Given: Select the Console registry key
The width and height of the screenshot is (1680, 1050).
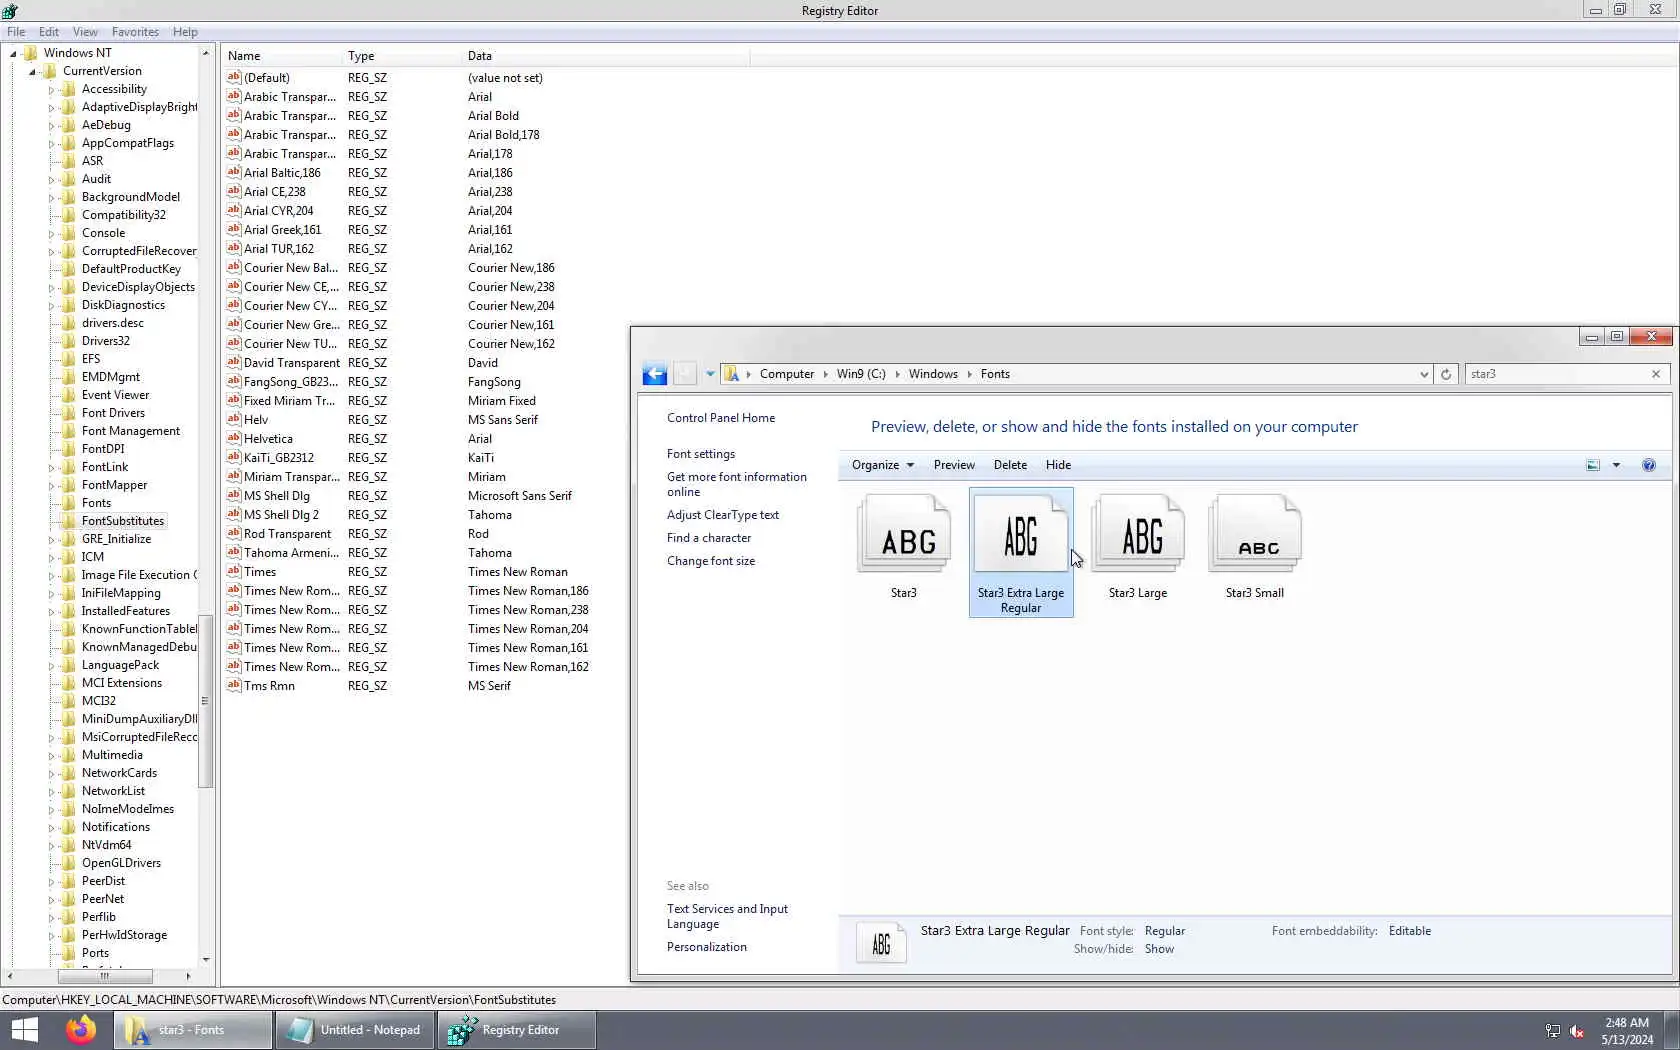Looking at the screenshot, I should 103,233.
